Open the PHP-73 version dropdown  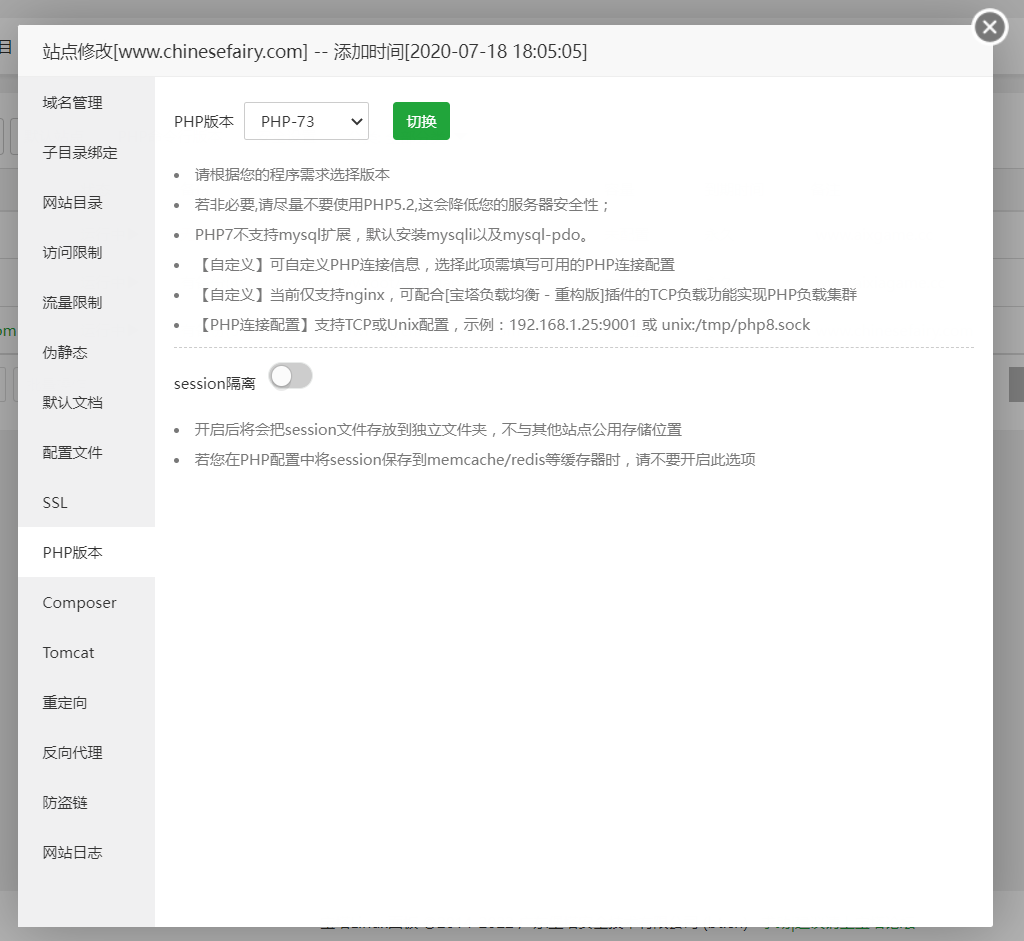[x=306, y=120]
